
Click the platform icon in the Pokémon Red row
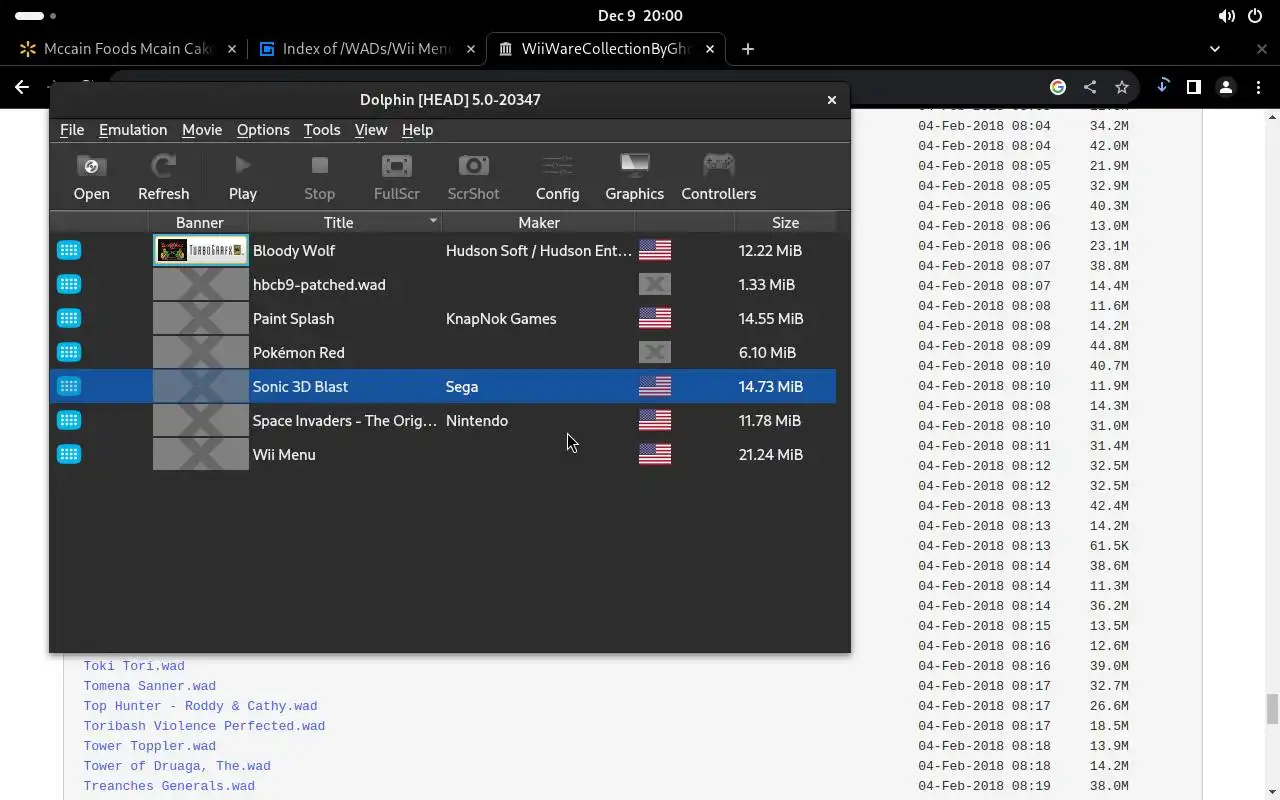69,352
